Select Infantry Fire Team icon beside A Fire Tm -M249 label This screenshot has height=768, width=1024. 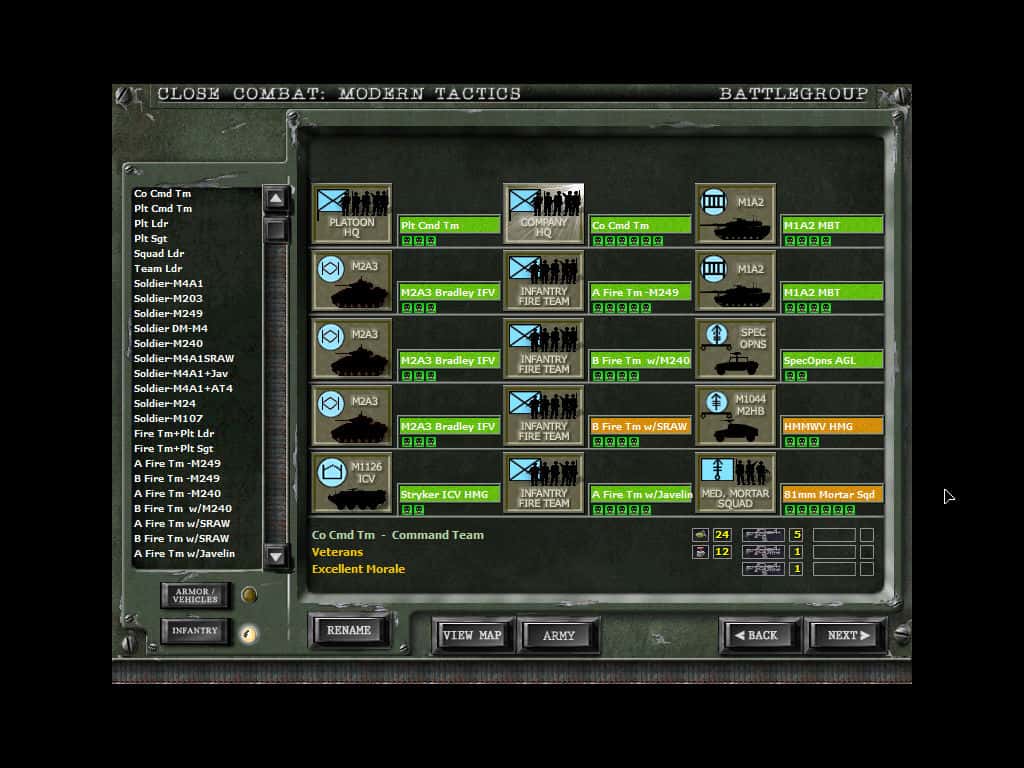point(543,281)
